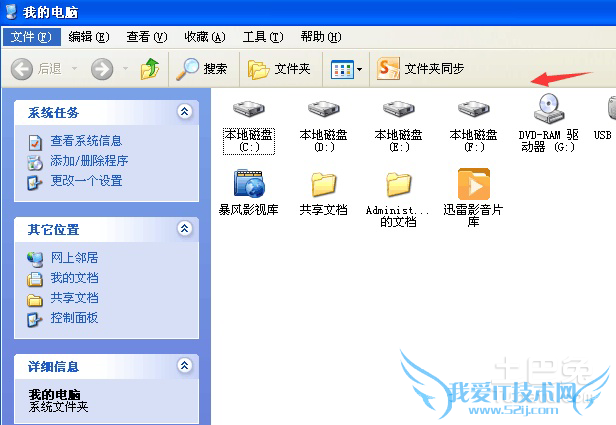Image resolution: width=616 pixels, height=425 pixels.
Task: Click the 控制面板 sidebar icon
Action: click(35, 320)
